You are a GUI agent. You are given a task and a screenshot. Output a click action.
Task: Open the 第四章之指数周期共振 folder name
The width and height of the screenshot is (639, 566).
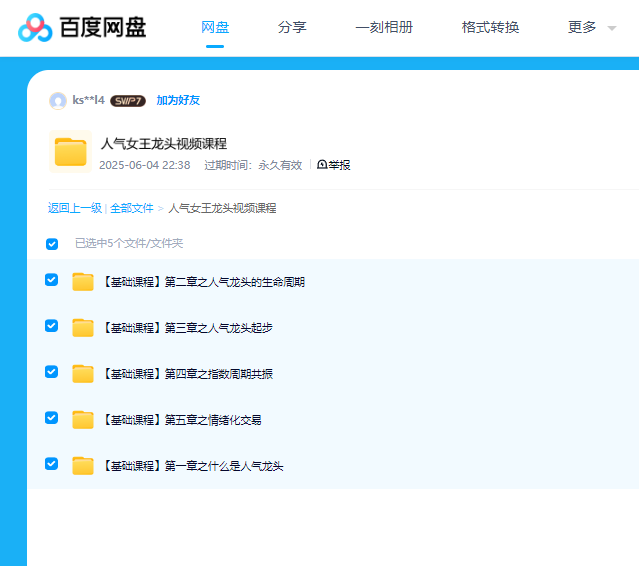188,374
